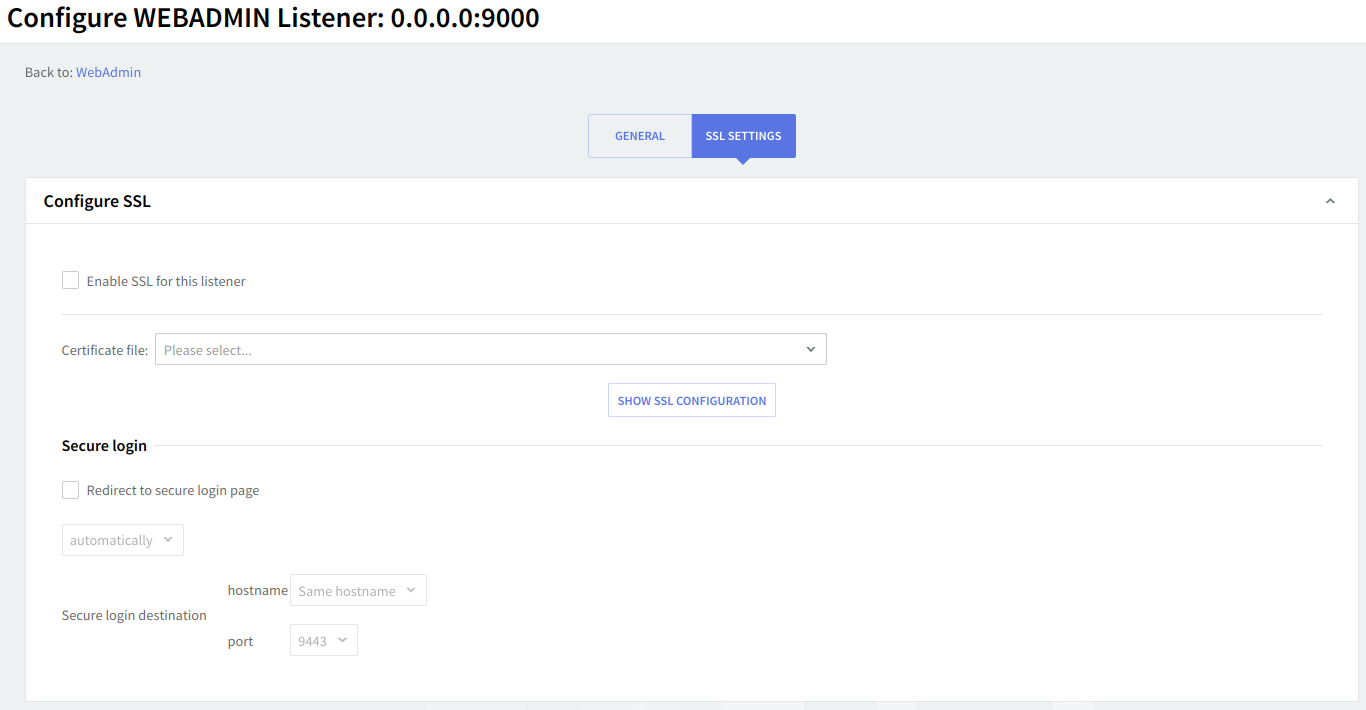1366x710 pixels.
Task: Select the SSL SETTINGS tab
Action: point(743,136)
